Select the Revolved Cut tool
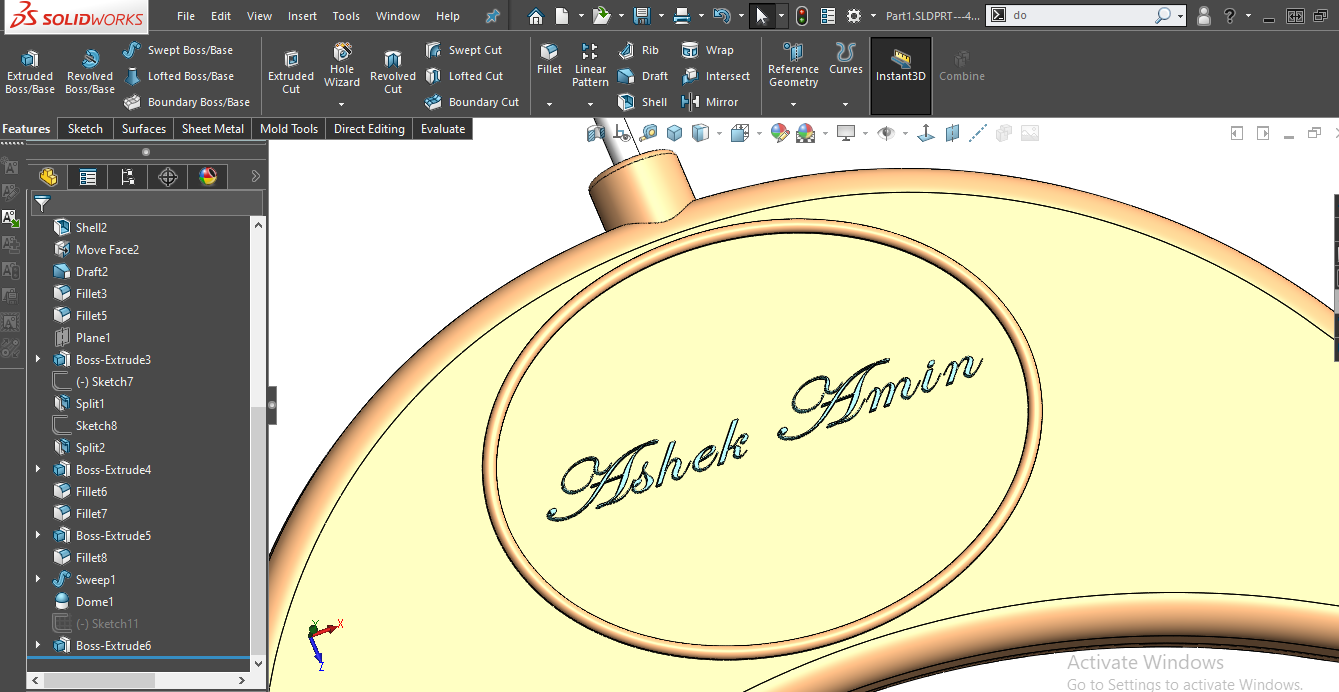 pos(393,71)
